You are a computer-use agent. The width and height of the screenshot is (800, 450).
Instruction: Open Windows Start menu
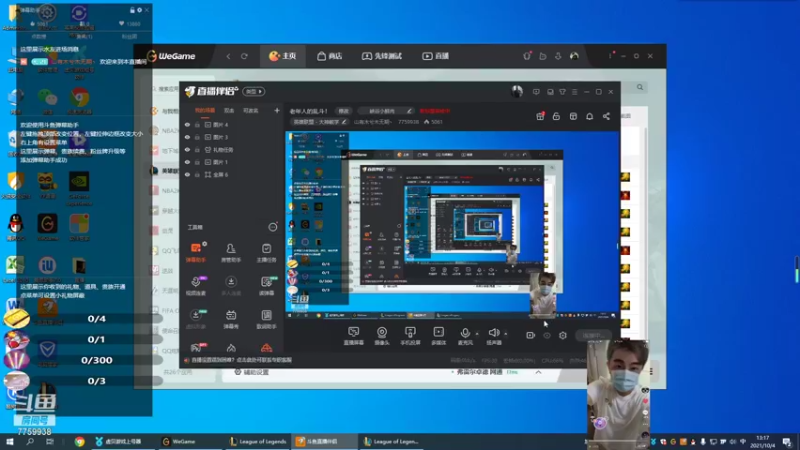[9, 442]
